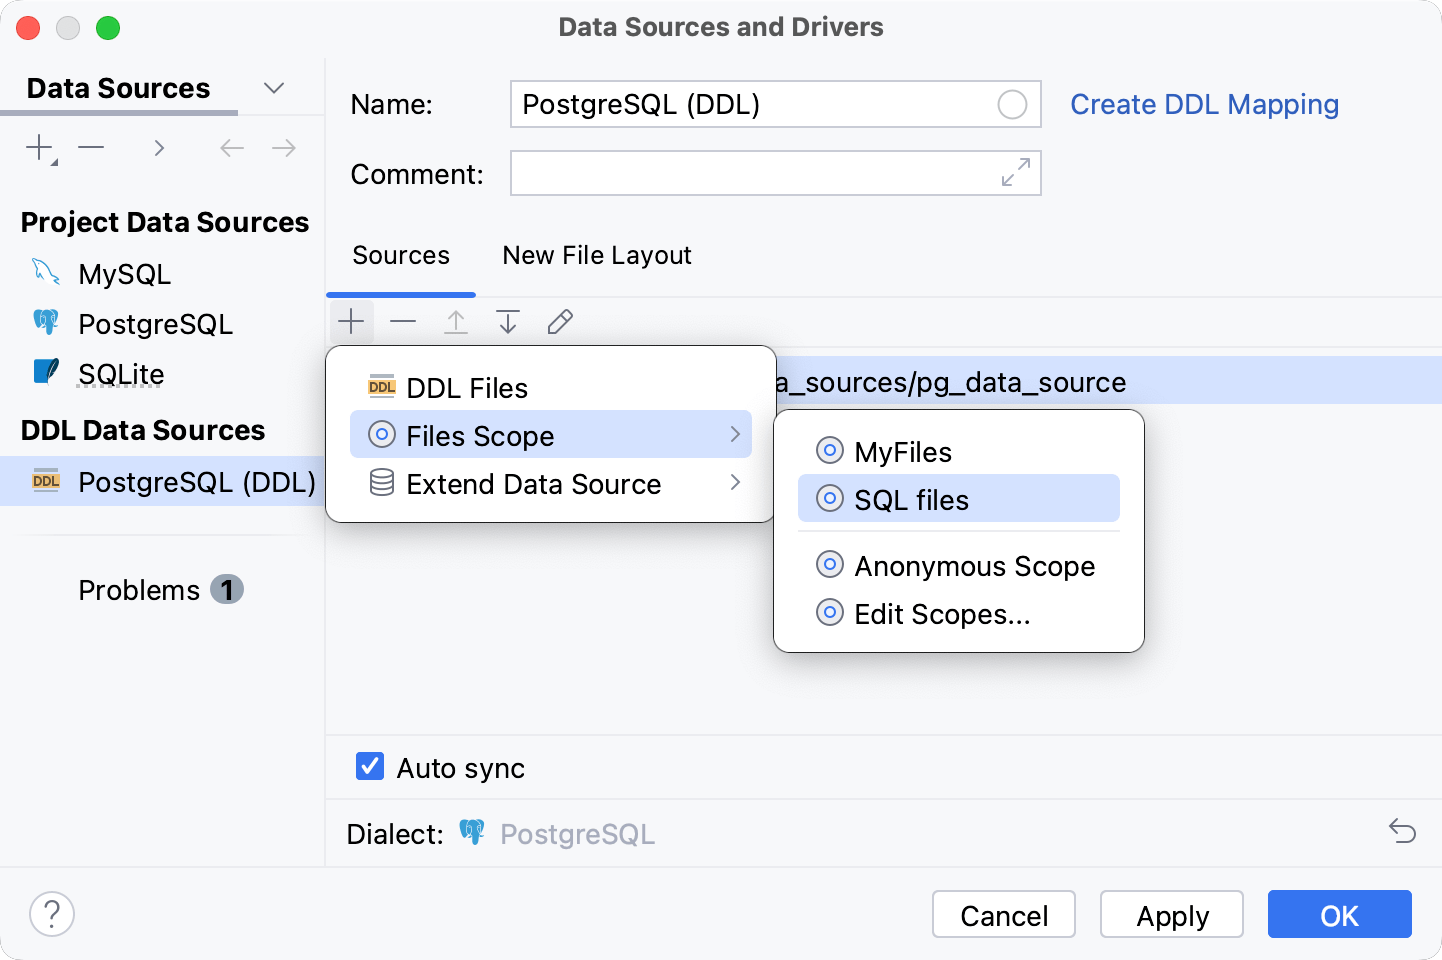Open the Files Scope submenu chevron
This screenshot has height=960, width=1442.
(x=735, y=434)
